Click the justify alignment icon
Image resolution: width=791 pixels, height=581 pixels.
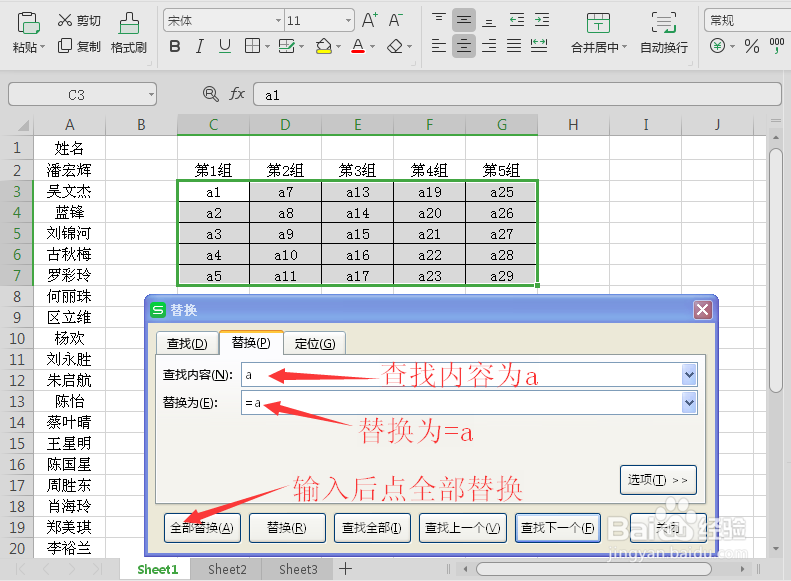coord(514,46)
